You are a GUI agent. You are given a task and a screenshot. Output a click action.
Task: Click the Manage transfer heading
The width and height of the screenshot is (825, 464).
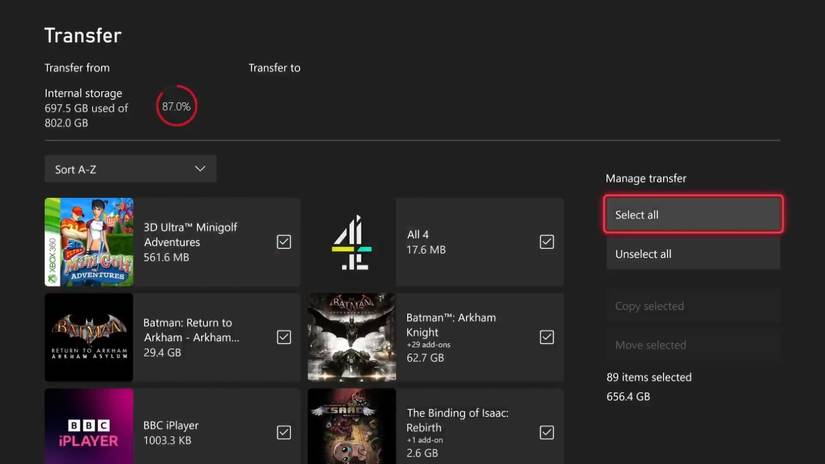[x=646, y=178]
